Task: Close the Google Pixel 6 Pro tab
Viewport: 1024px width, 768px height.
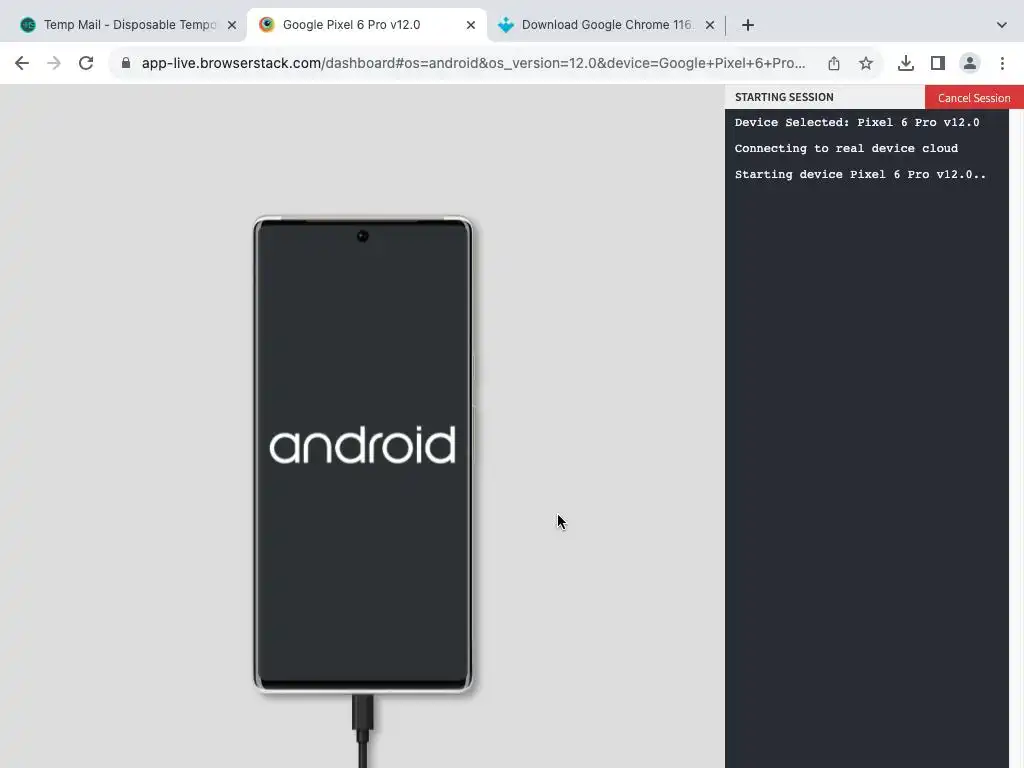Action: [471, 25]
